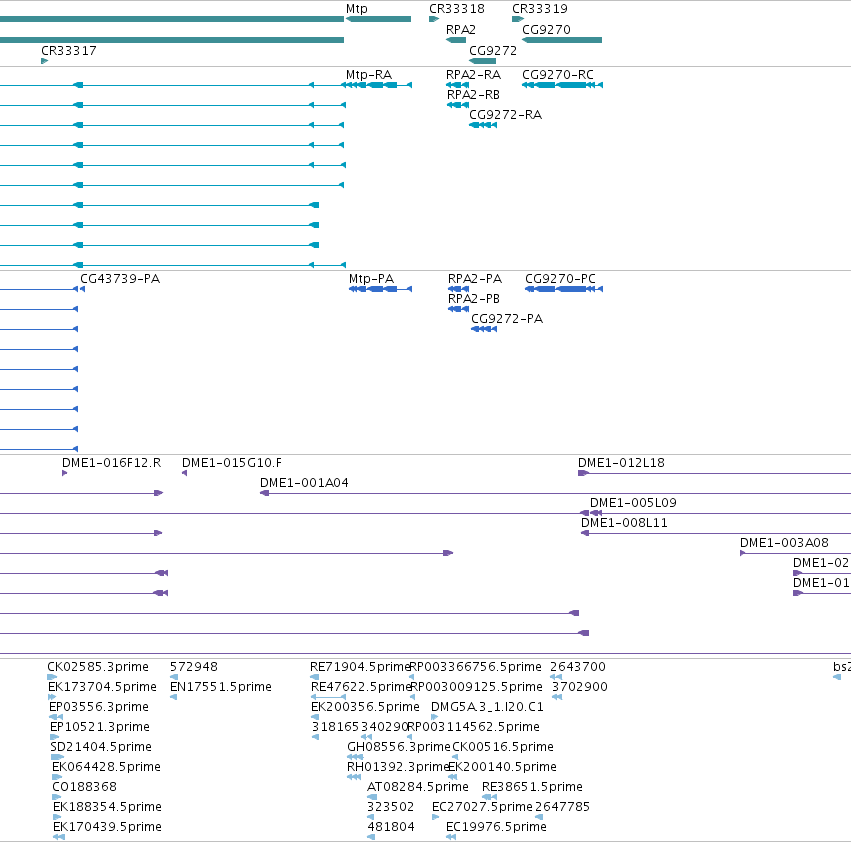Screen dimensions: 851x842
Task: Select the Mtp gene feature
Action: (378, 19)
